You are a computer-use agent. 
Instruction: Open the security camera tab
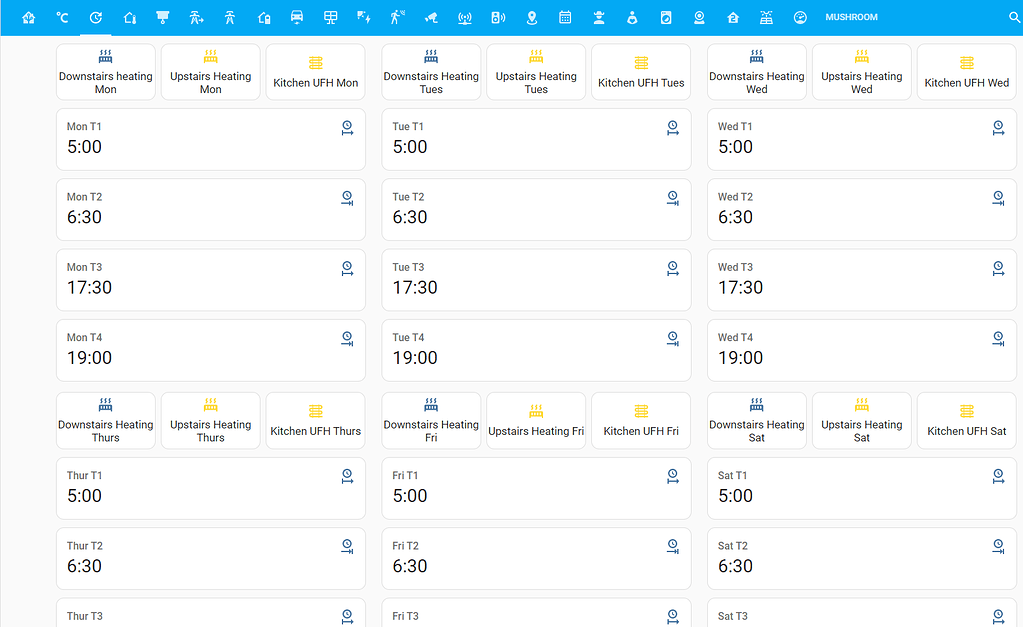(x=431, y=18)
